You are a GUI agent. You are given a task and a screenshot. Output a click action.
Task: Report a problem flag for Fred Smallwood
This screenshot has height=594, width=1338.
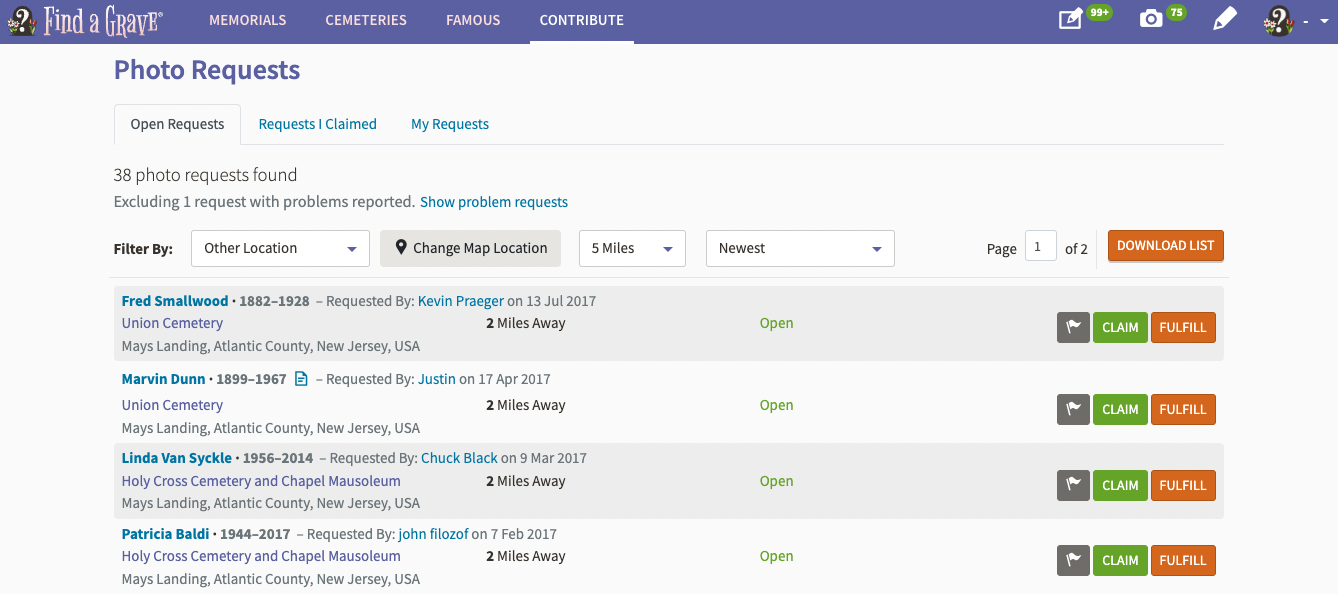[1073, 327]
